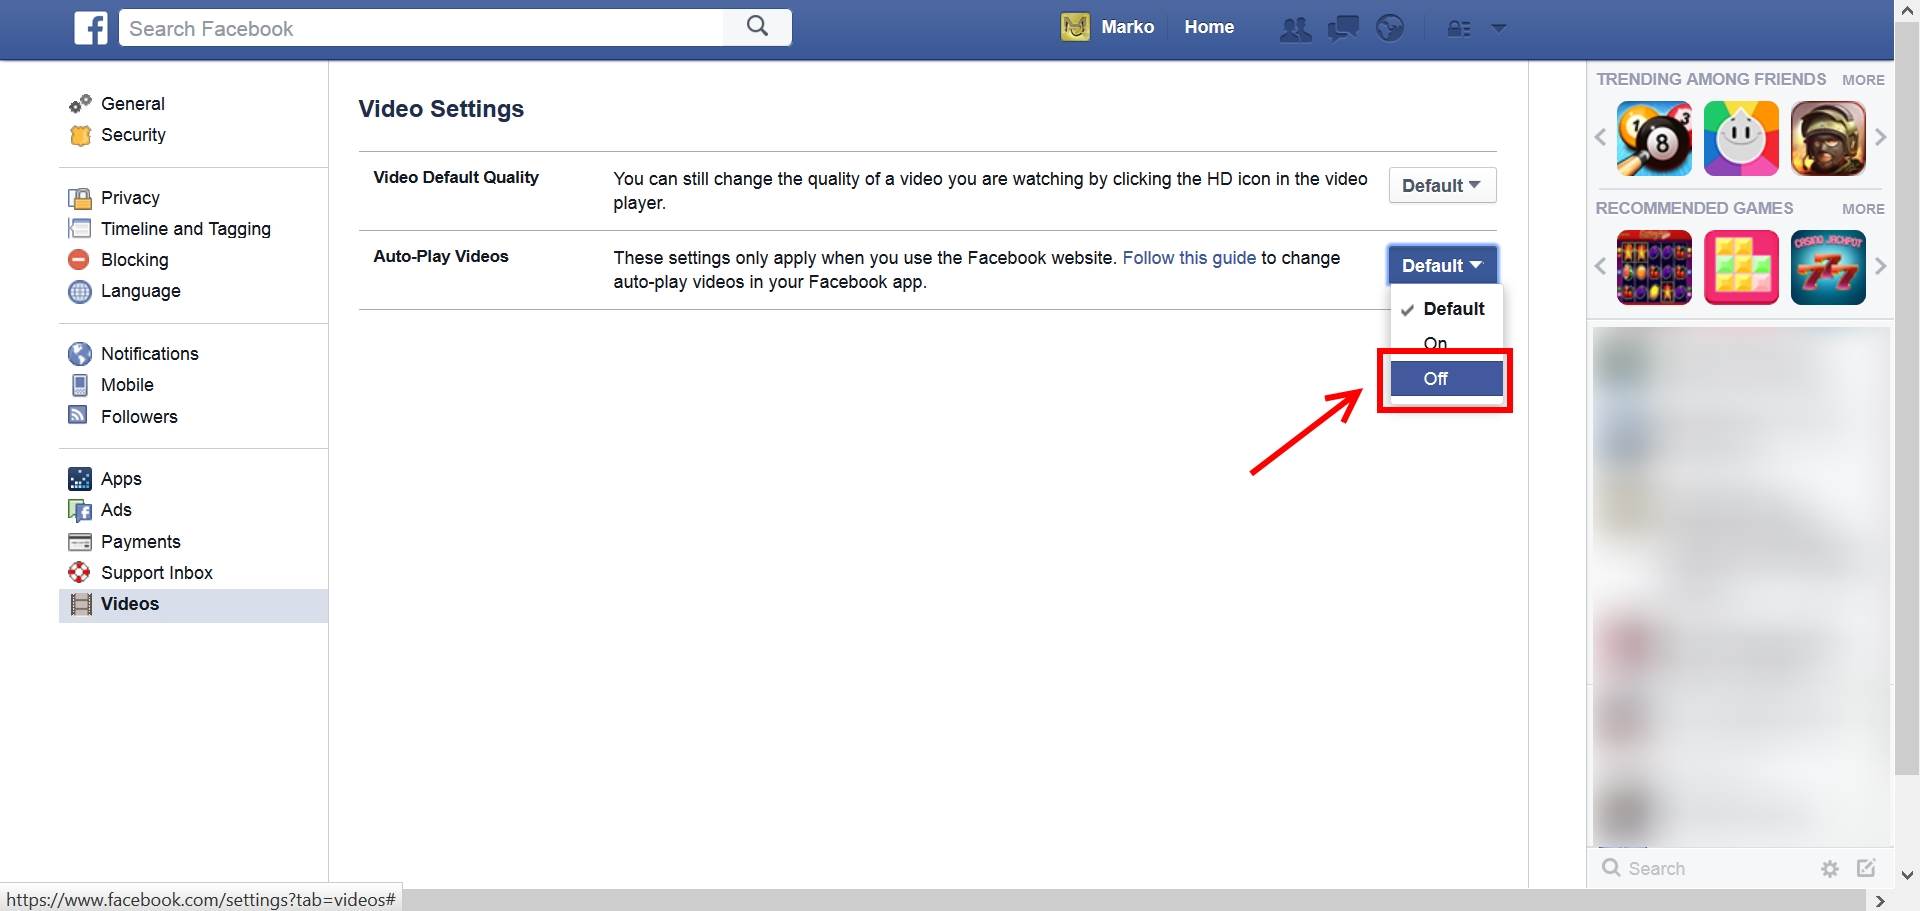Open the messages icon
The image size is (1920, 911).
click(x=1342, y=29)
